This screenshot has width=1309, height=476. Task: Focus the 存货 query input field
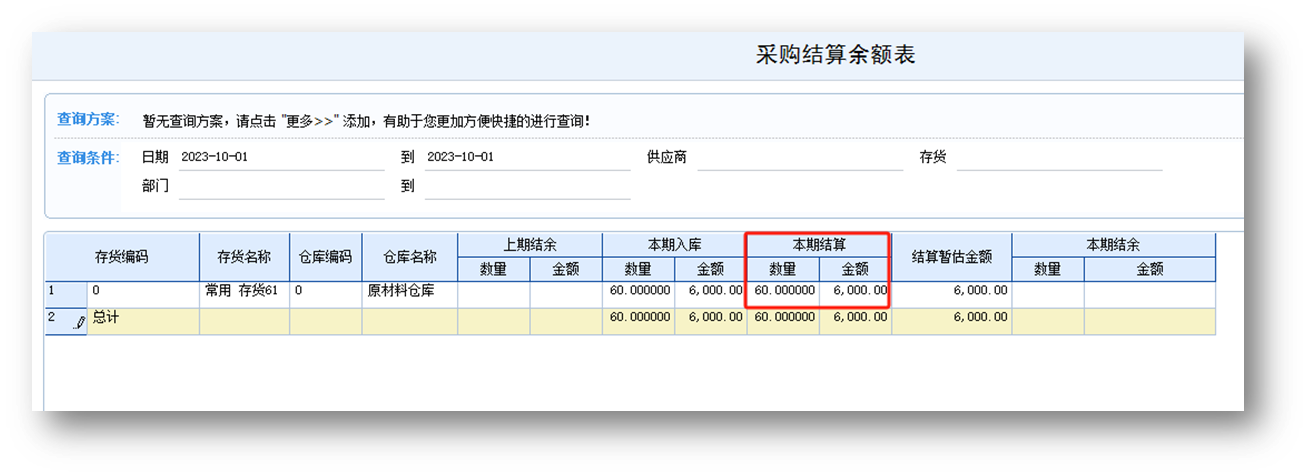click(x=1059, y=158)
